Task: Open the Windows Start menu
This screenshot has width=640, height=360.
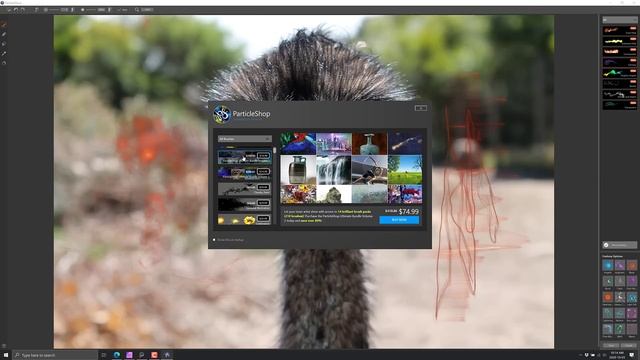Action: pos(6,355)
